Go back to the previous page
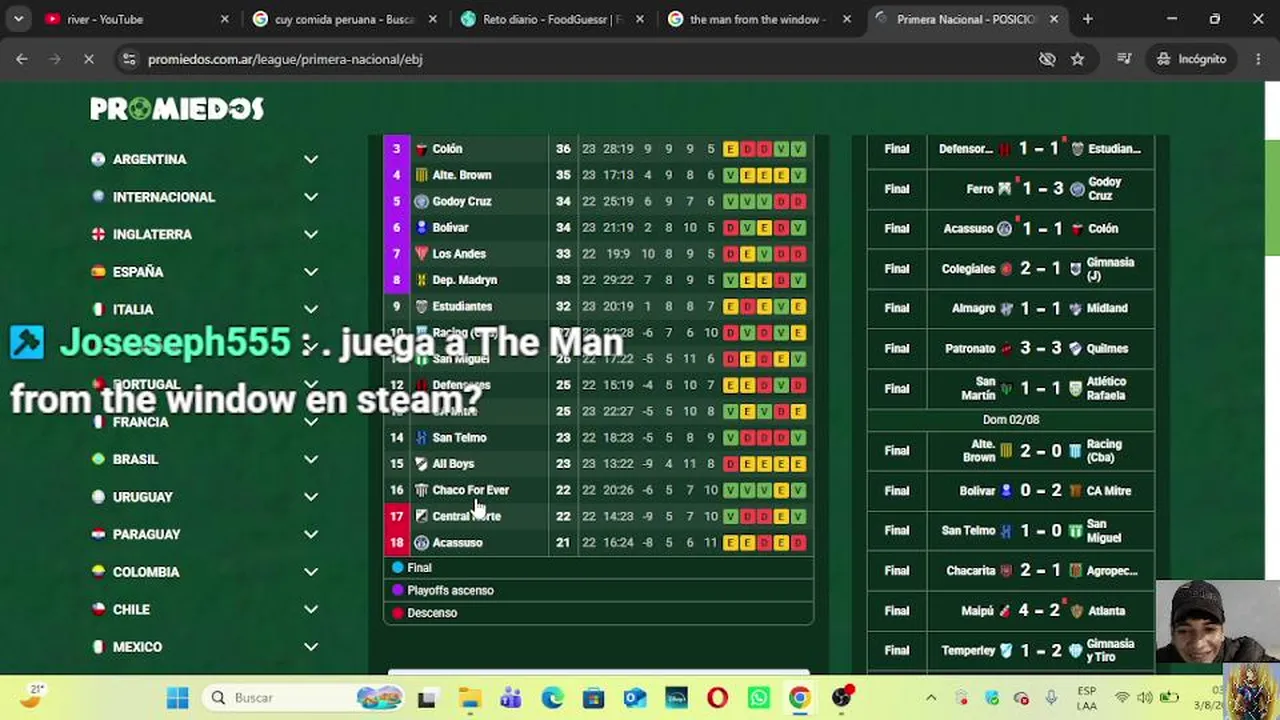Screen dimensions: 1280x720 click(22, 59)
